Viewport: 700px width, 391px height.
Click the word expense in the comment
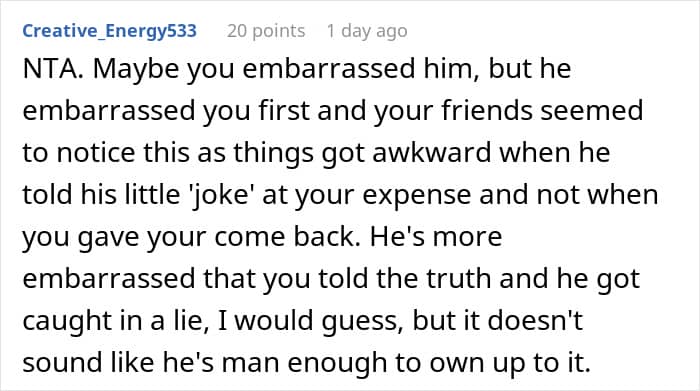416,197
